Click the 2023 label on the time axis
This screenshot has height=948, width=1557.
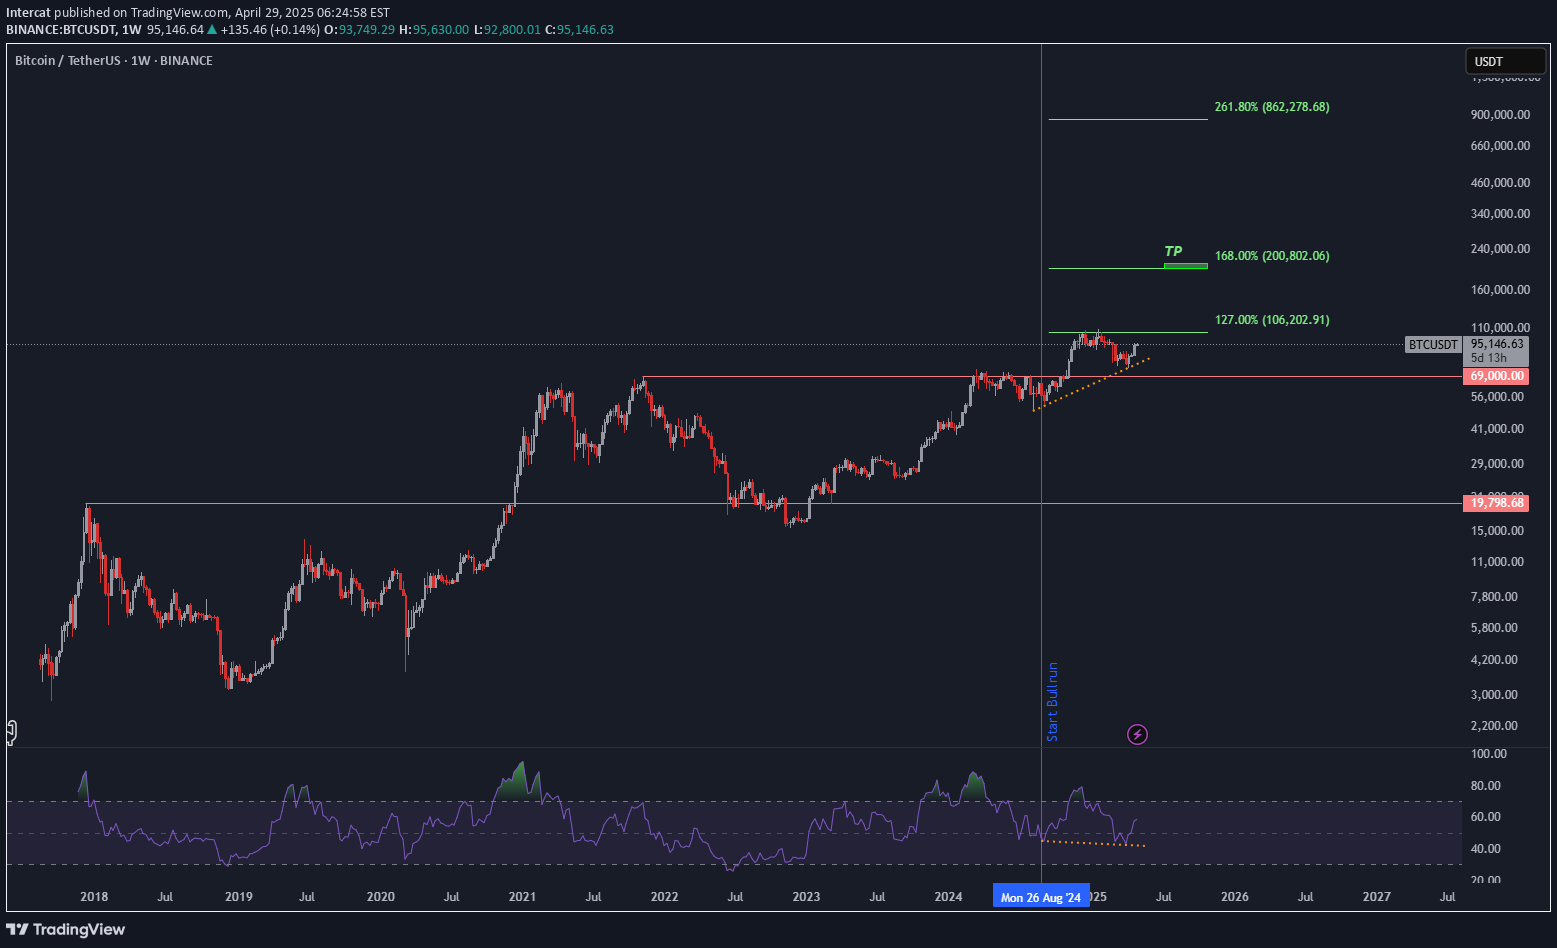(806, 897)
